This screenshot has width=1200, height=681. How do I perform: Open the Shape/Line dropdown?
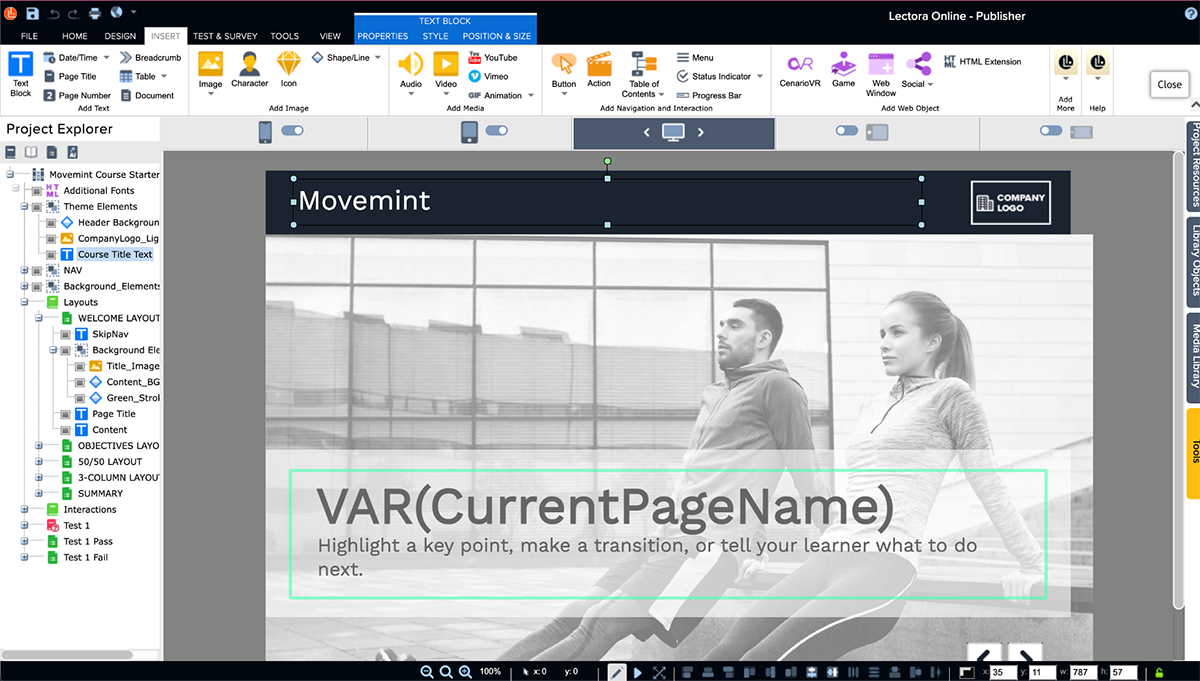(376, 57)
